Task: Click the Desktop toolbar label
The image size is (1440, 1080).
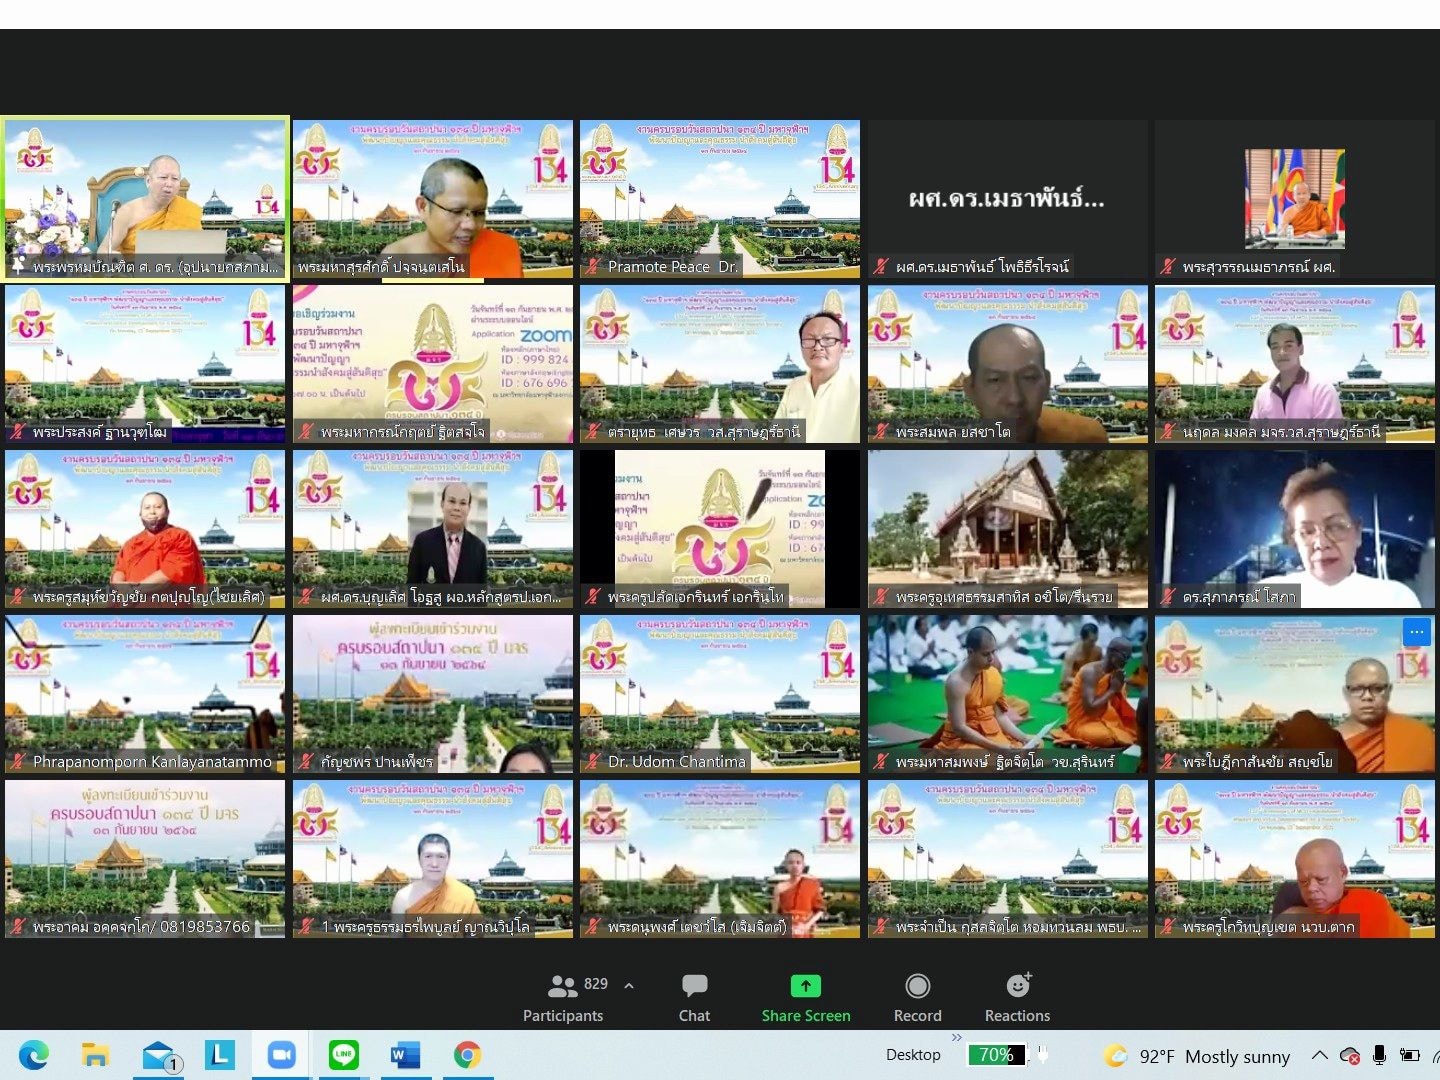Action: [913, 1055]
